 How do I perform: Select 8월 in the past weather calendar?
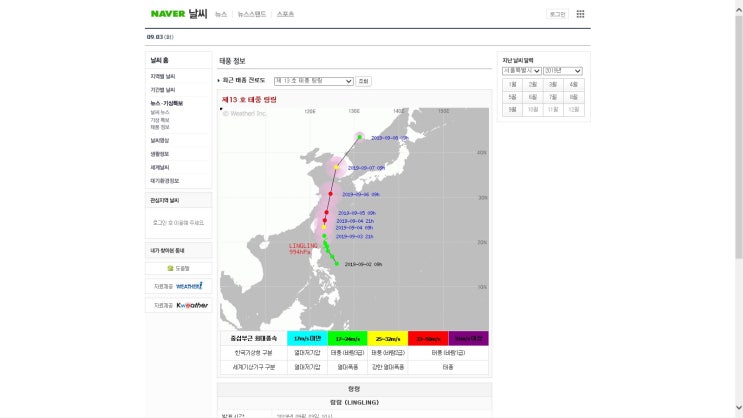[x=573, y=97]
